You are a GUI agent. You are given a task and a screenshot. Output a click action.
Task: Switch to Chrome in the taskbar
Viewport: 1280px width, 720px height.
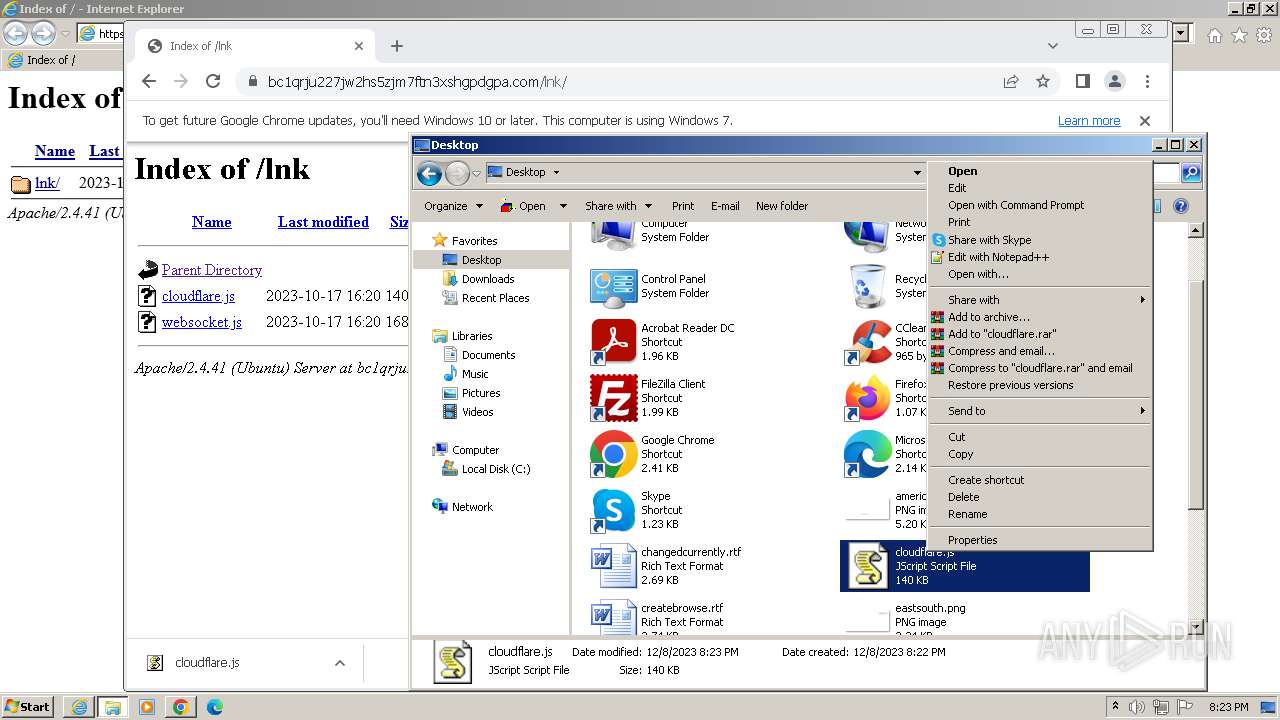pos(180,706)
